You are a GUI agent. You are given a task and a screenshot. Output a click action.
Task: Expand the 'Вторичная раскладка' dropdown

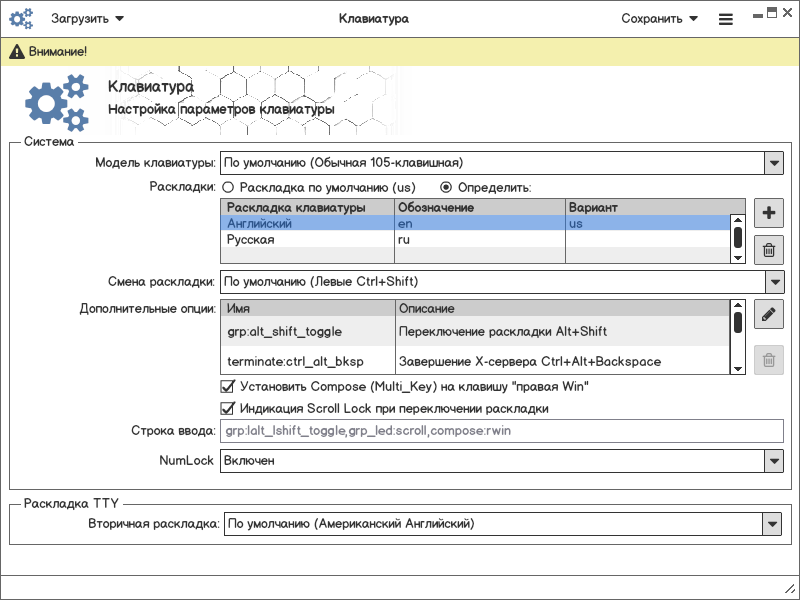click(x=771, y=523)
